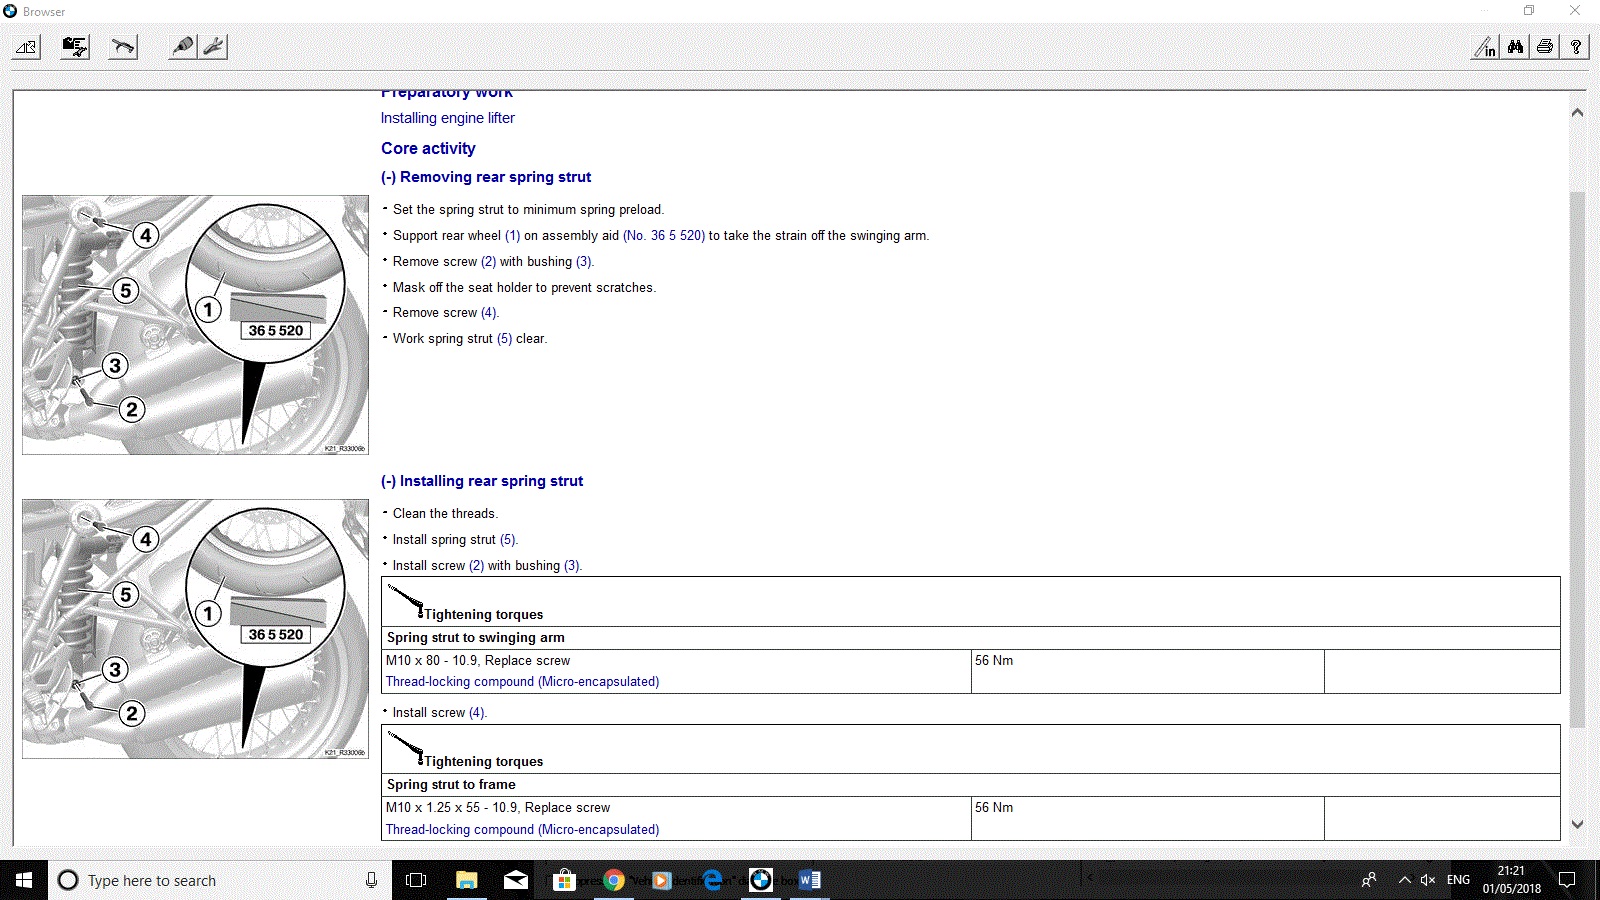Image resolution: width=1600 pixels, height=900 pixels.
Task: Click 'M10 x 1.25 x 55 - 10.9' text
Action: [x=452, y=808]
